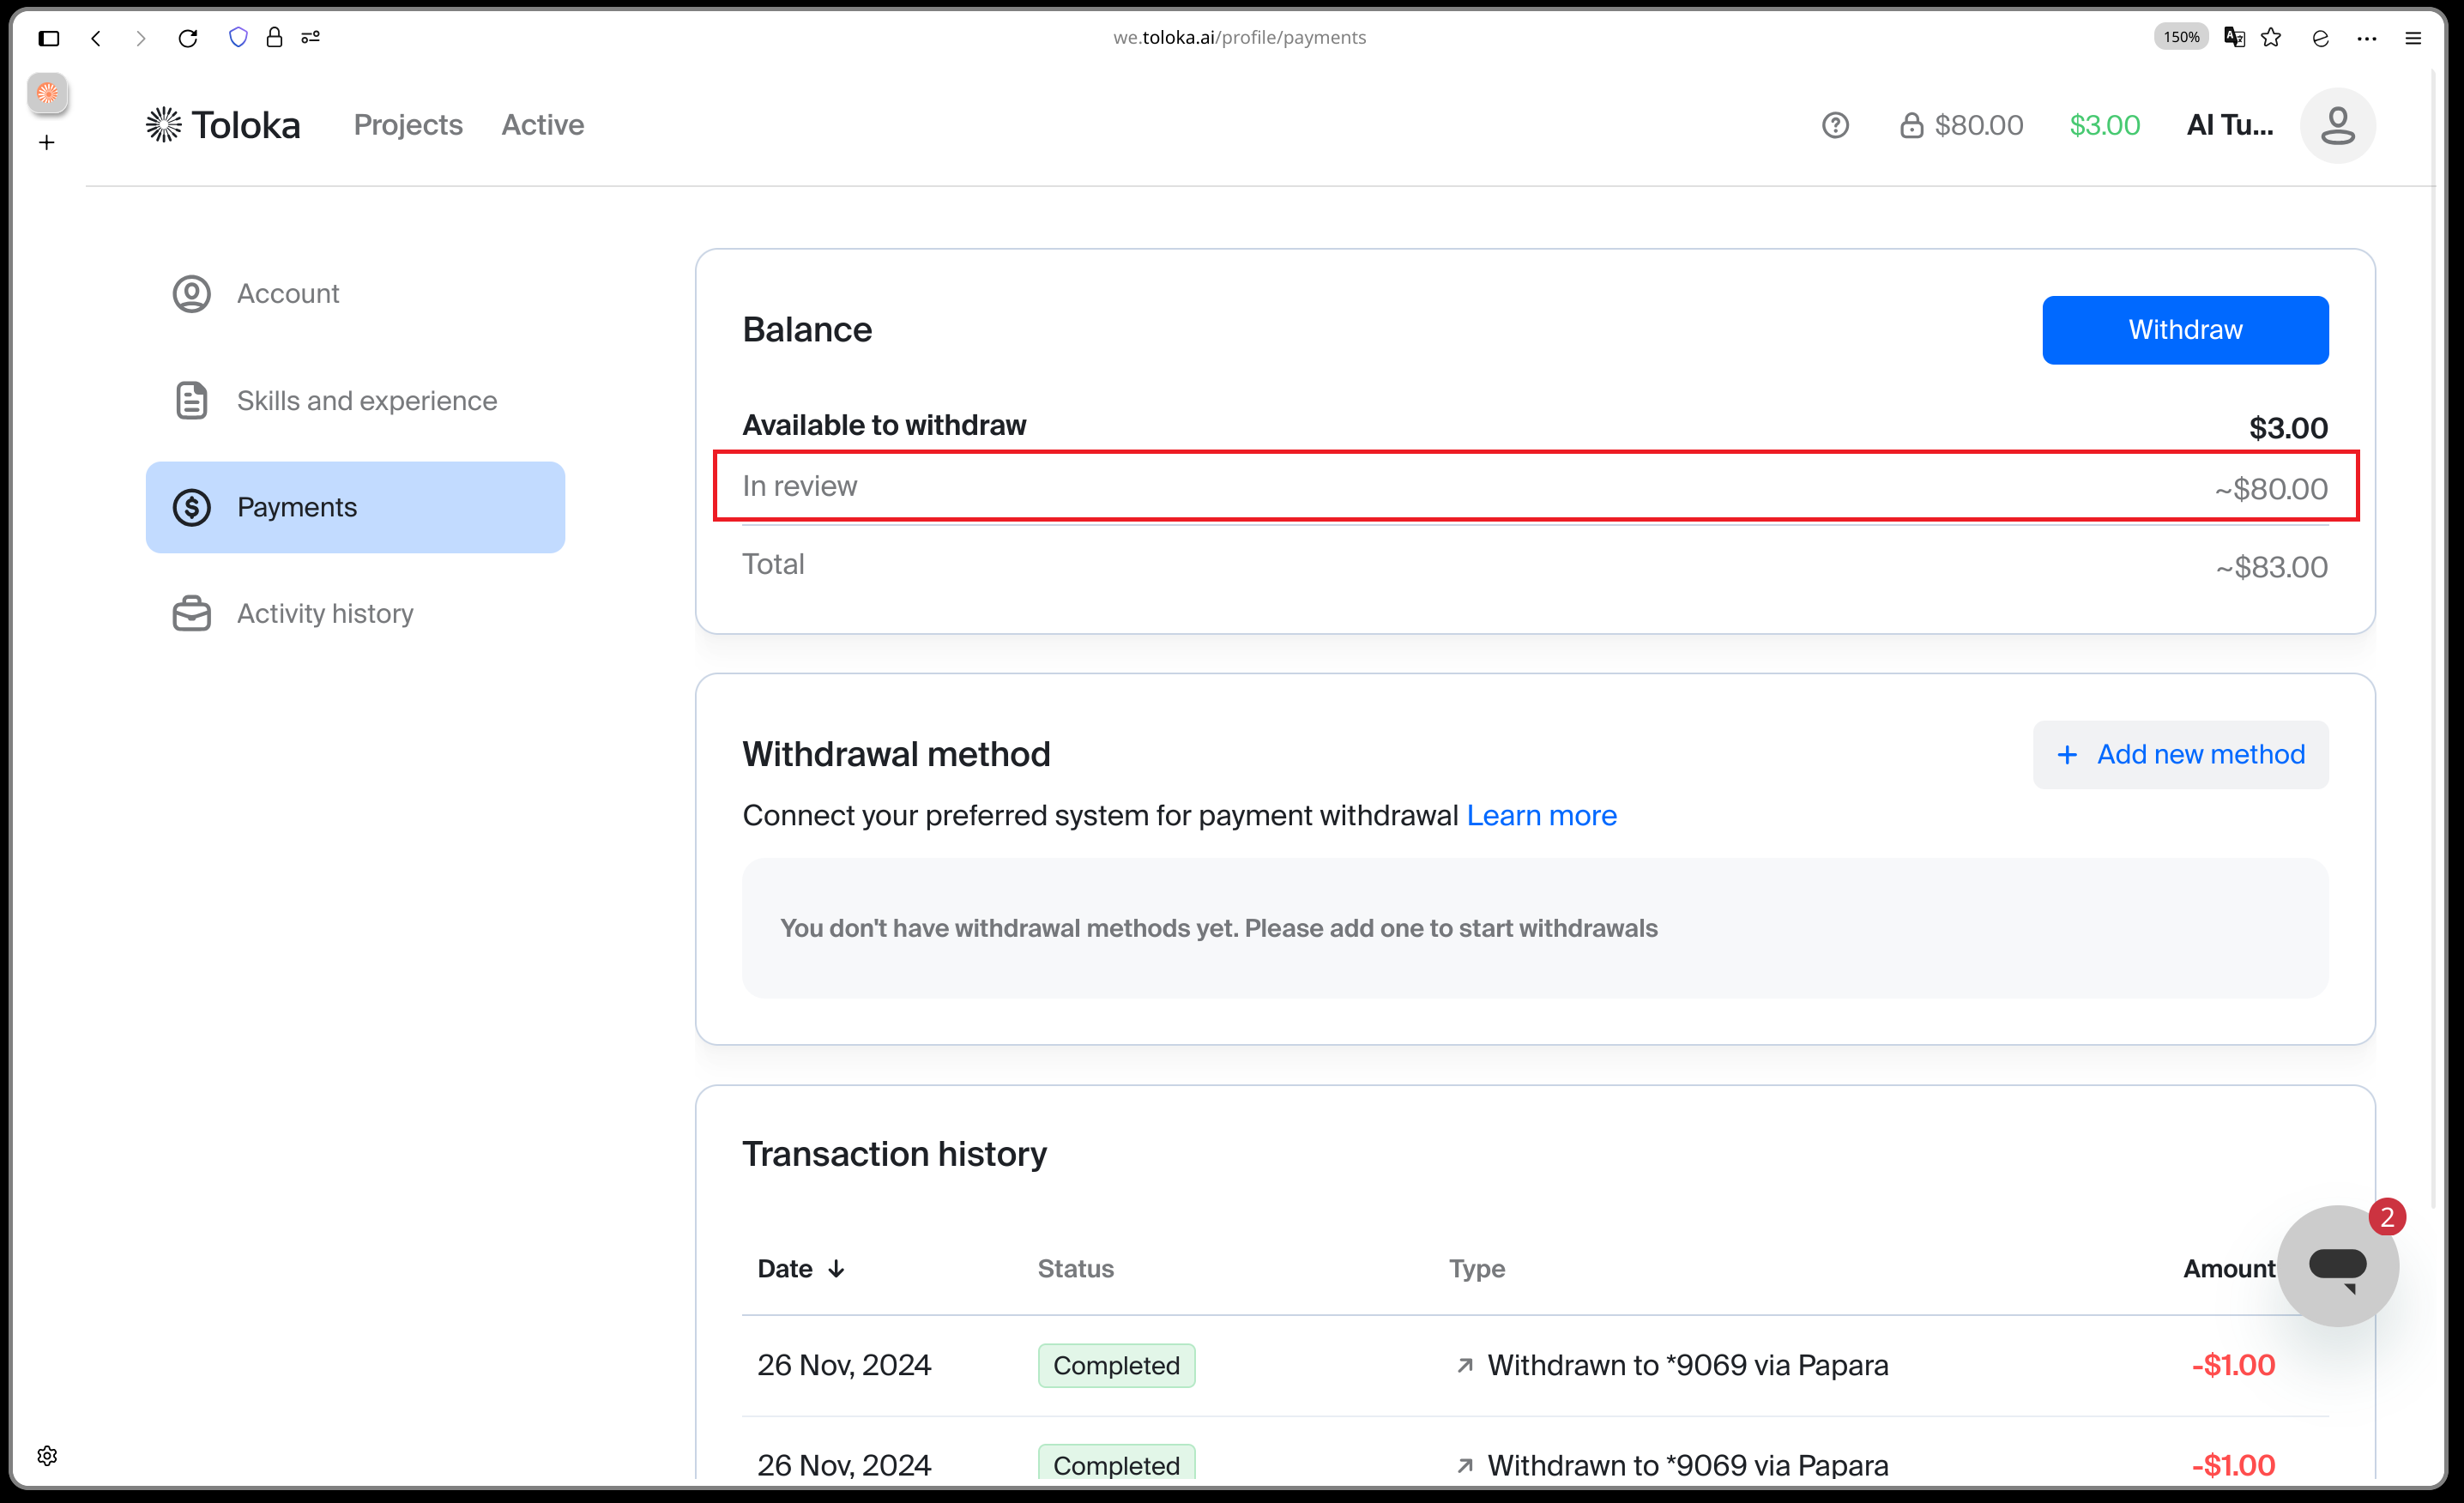Screen dimensions: 2464x1503
Task: Click the first row's Completed status badge
Action: coord(1116,1365)
